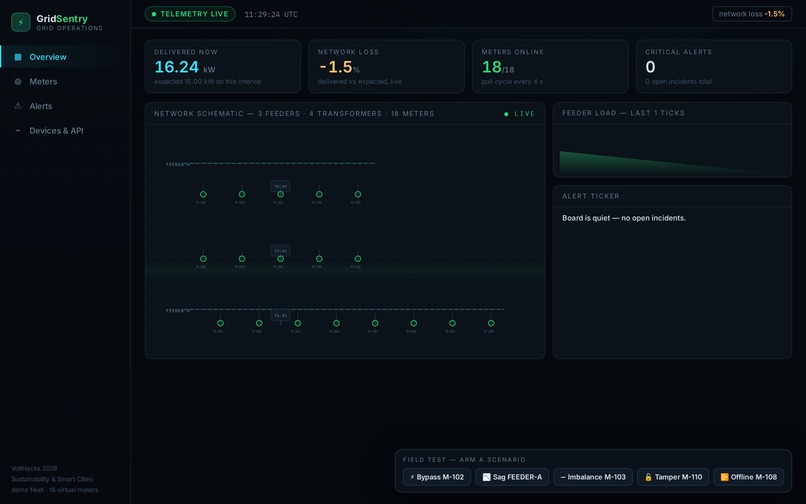Click the 11:29:24 UTC timestamp

271,14
